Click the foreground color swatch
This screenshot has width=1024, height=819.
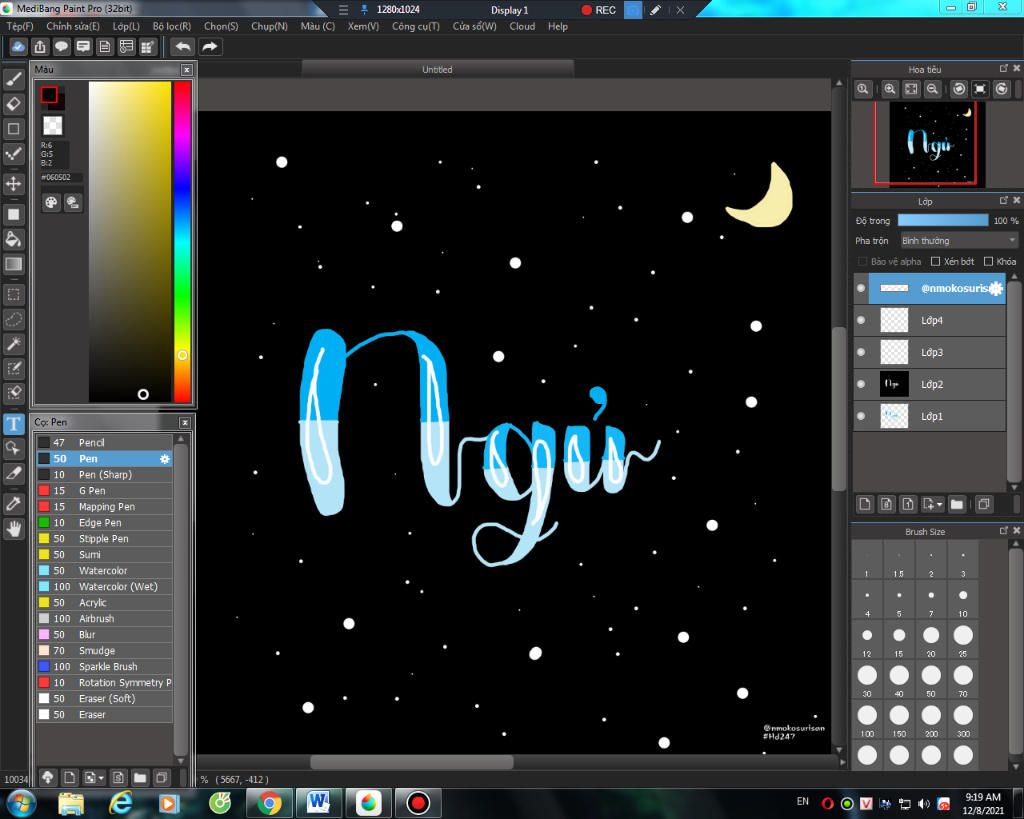pyautogui.click(x=49, y=95)
